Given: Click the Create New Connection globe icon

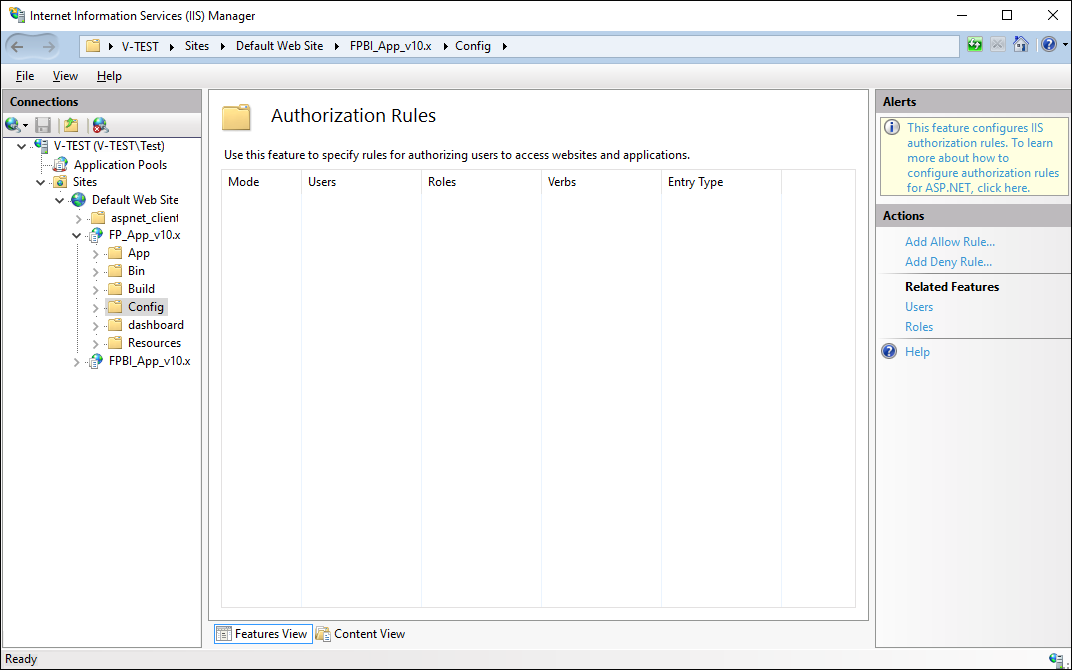Looking at the screenshot, I should click(13, 125).
